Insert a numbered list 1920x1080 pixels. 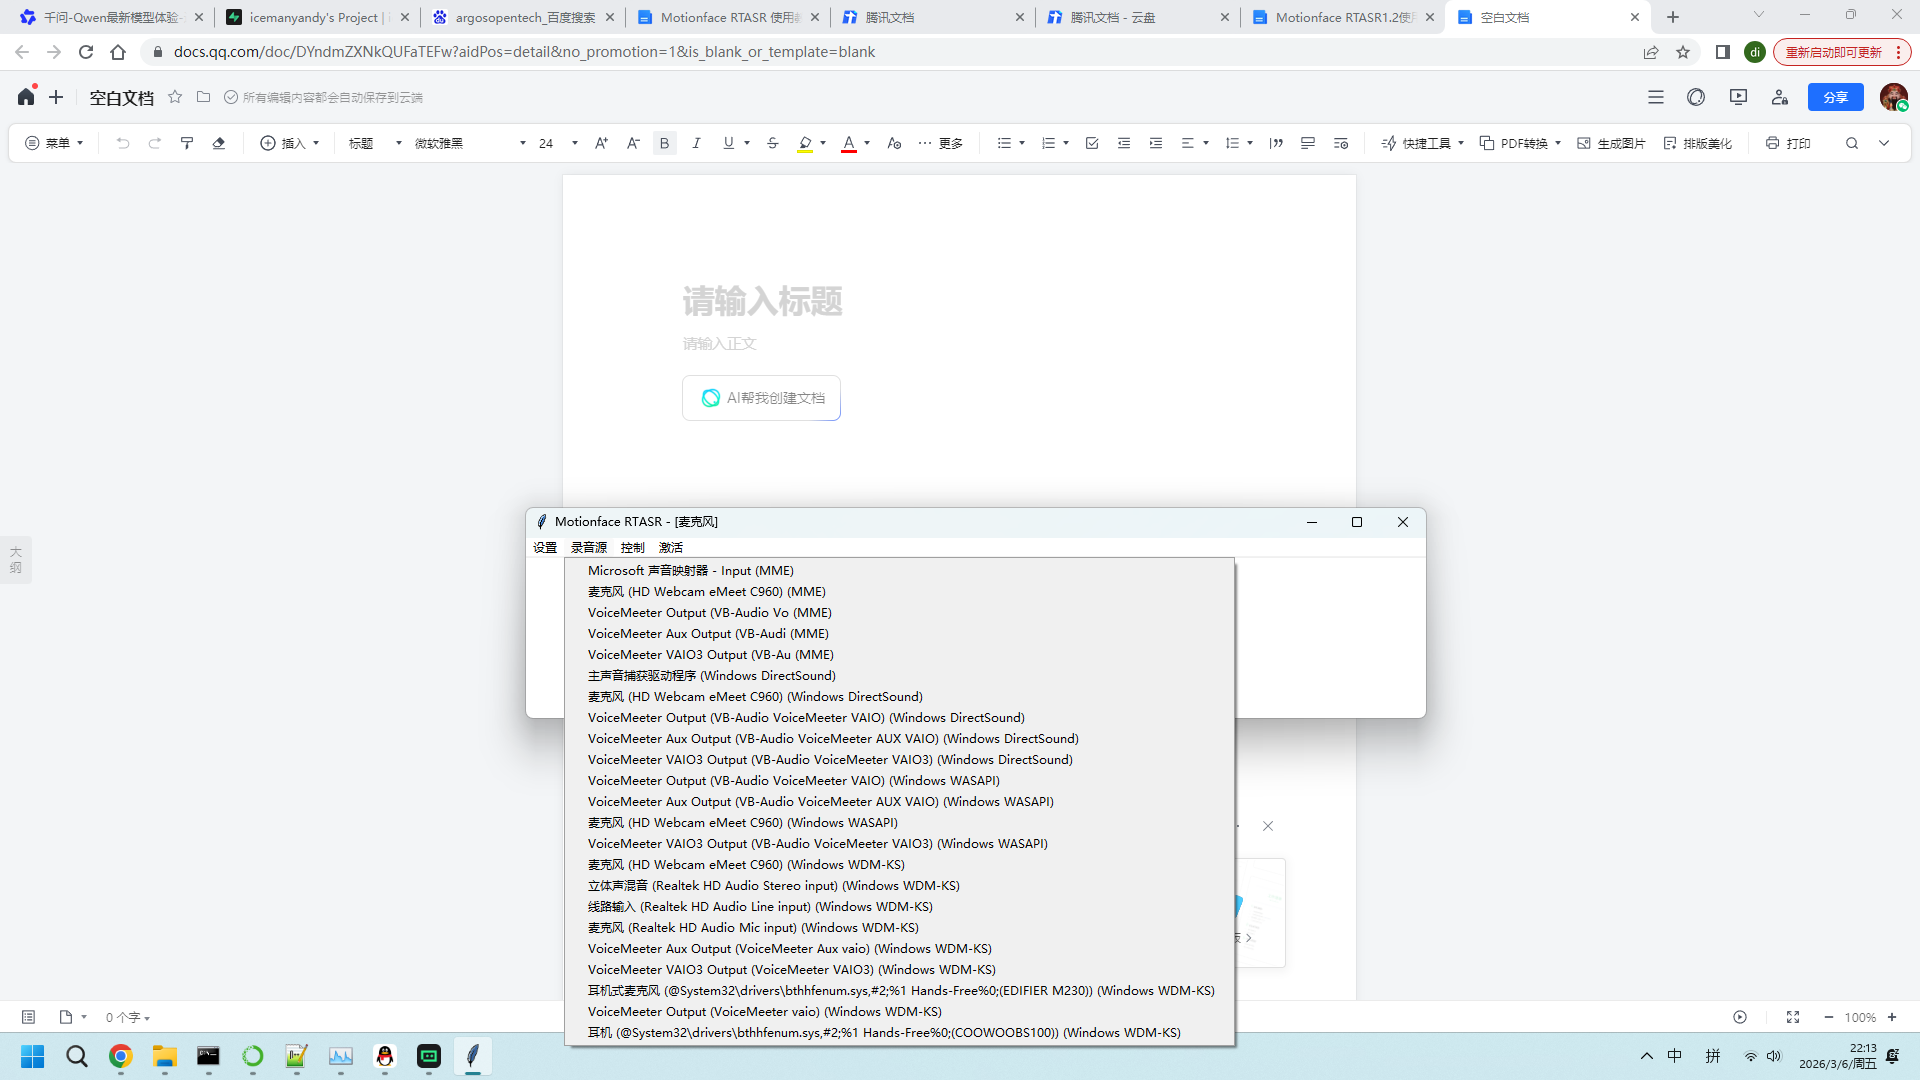pyautogui.click(x=1048, y=143)
